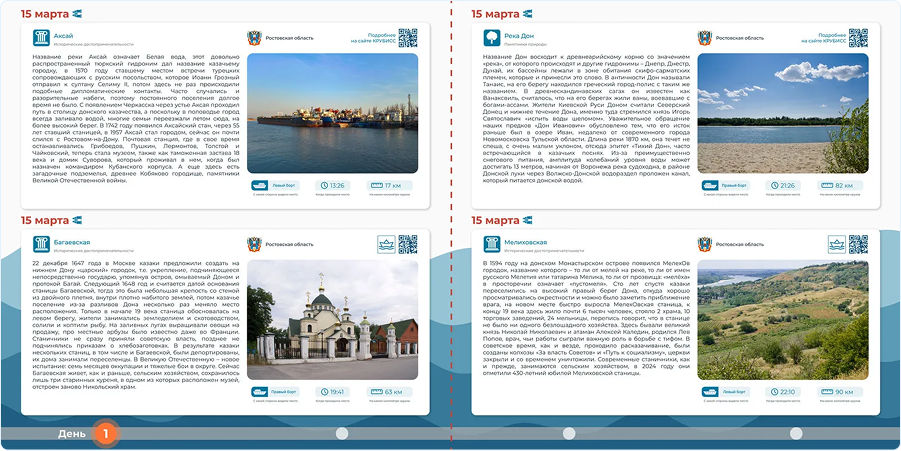Click the boat icon on the Багаевская card
The width and height of the screenshot is (901, 451).
tap(386, 244)
